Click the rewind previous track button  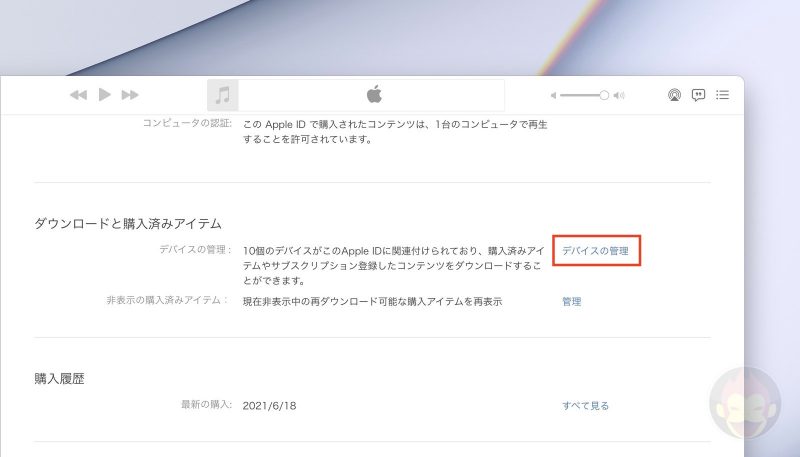coord(78,95)
